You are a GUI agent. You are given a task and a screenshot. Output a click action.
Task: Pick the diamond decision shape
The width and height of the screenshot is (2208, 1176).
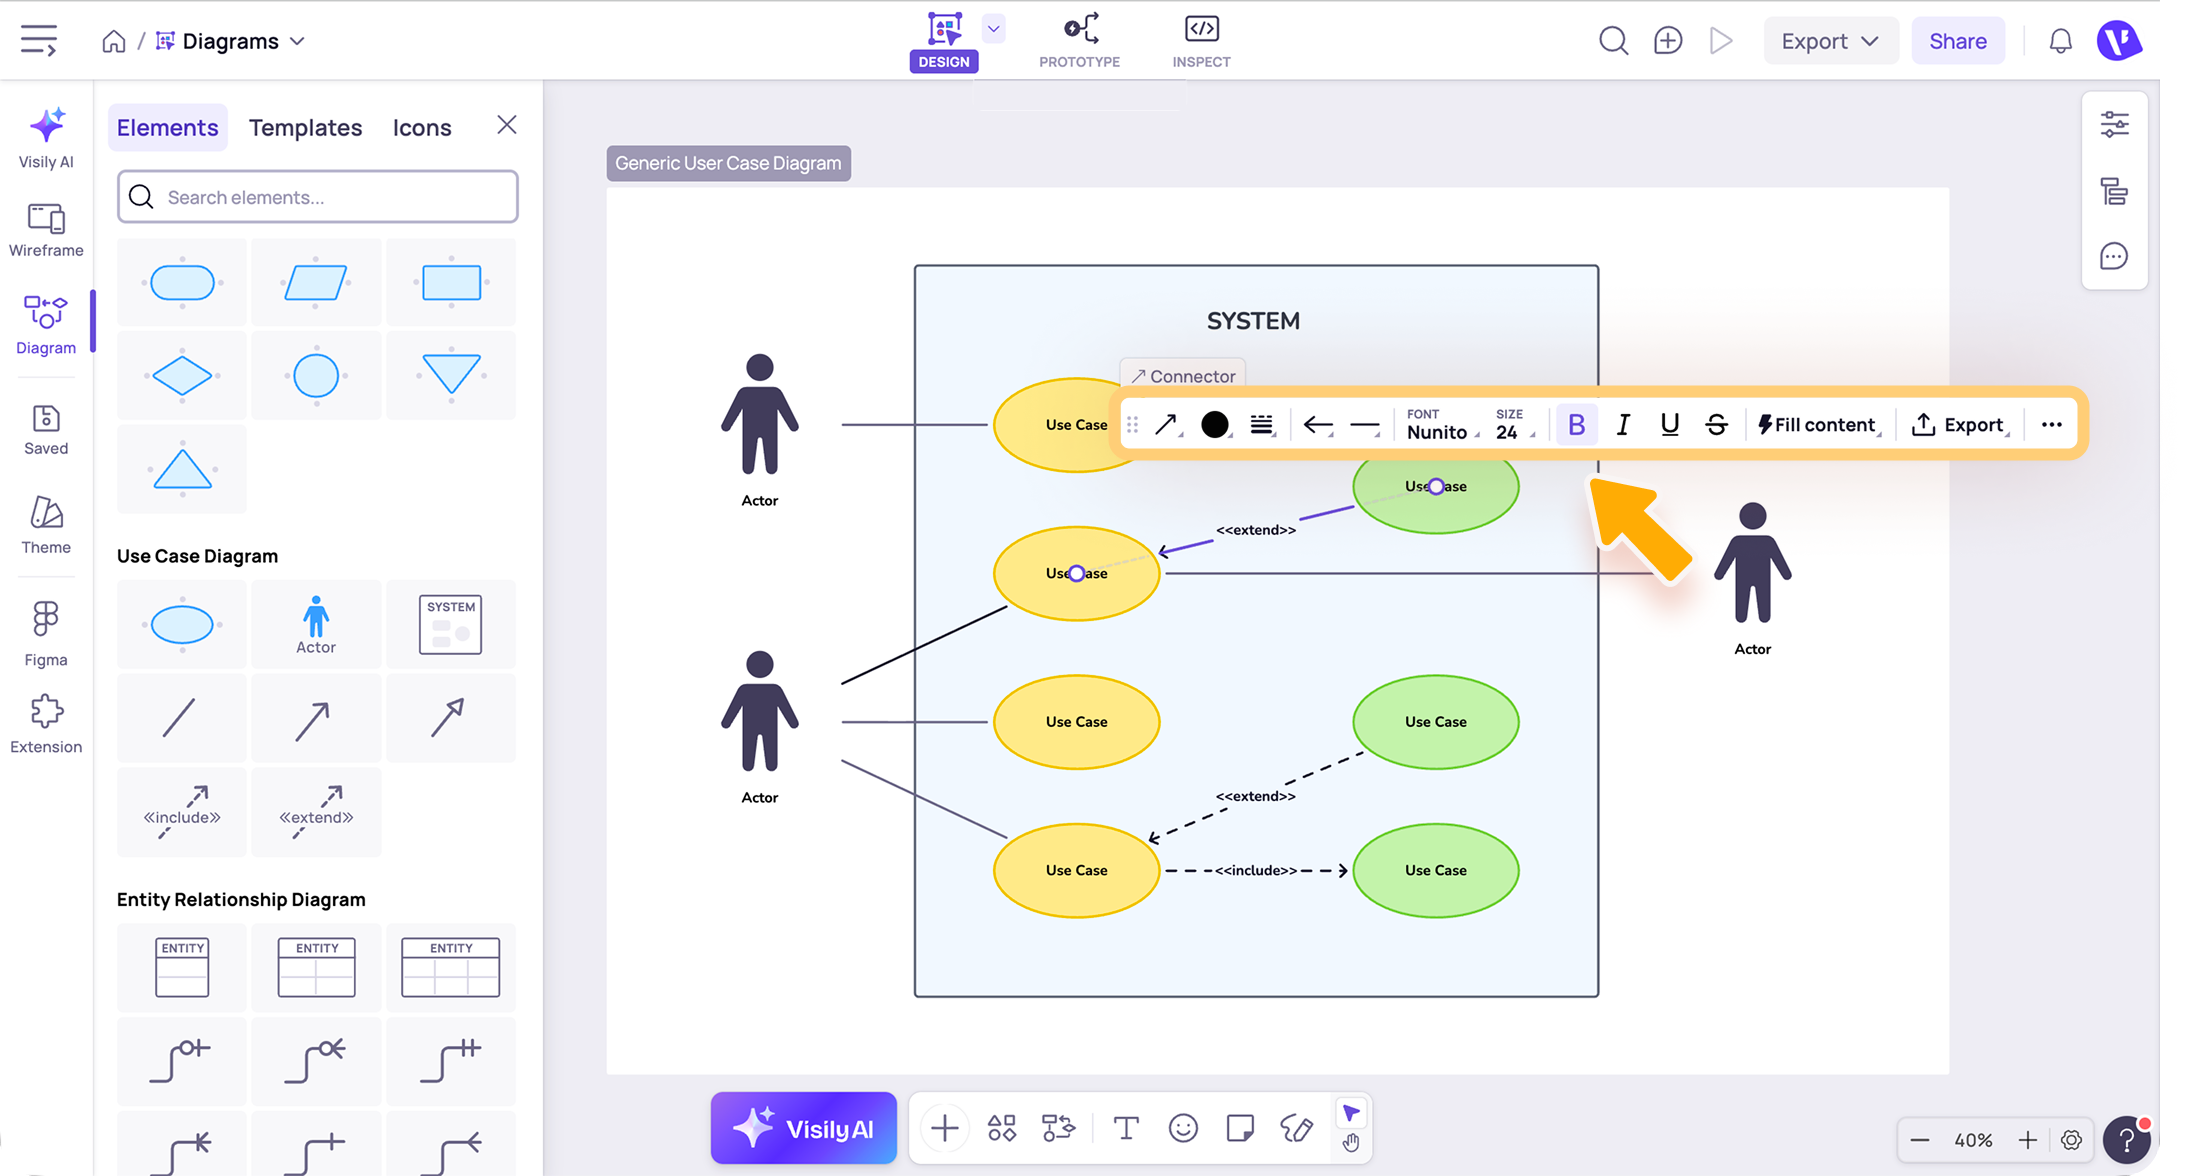pyautogui.click(x=182, y=376)
